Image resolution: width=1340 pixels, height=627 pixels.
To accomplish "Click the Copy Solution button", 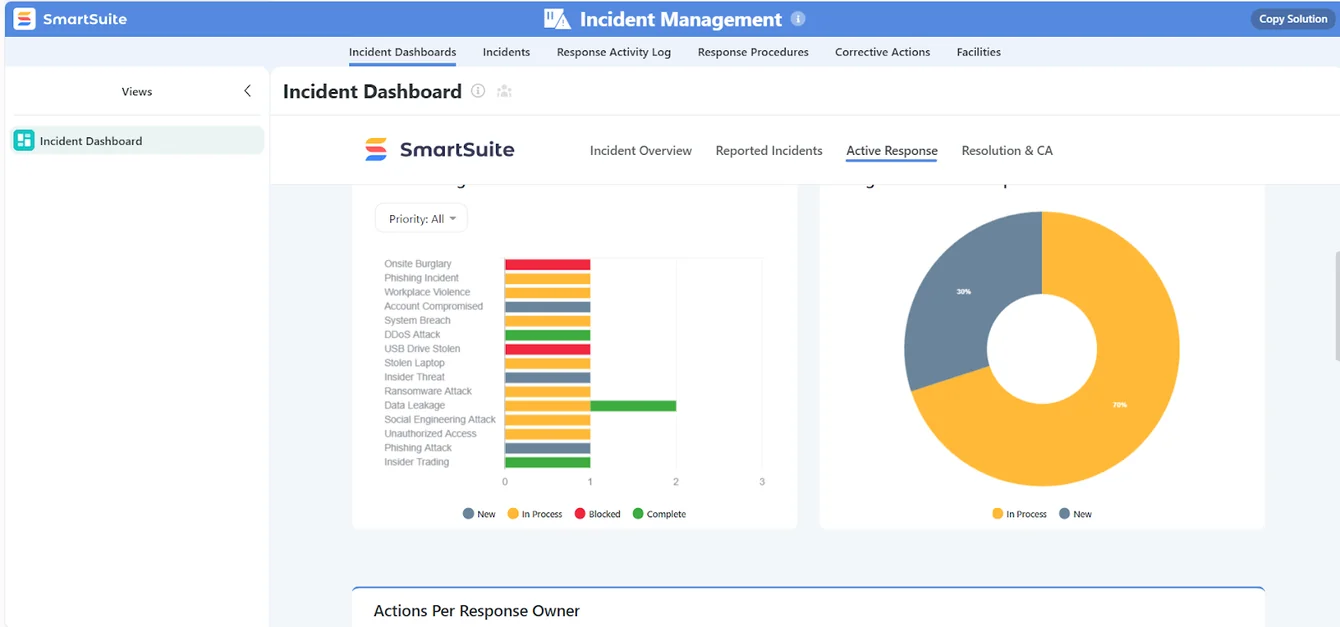I will point(1292,19).
